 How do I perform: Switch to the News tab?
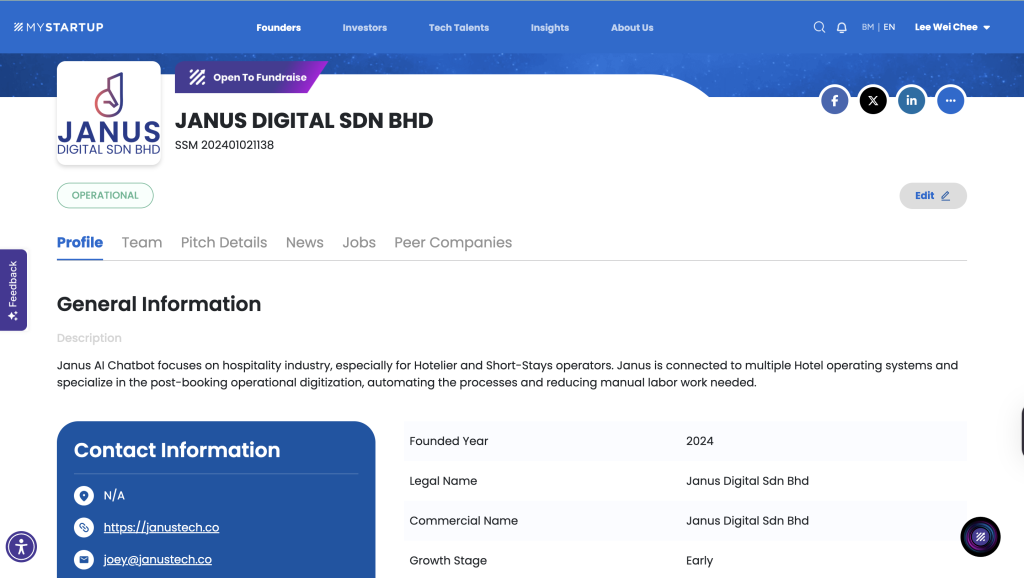(x=304, y=242)
